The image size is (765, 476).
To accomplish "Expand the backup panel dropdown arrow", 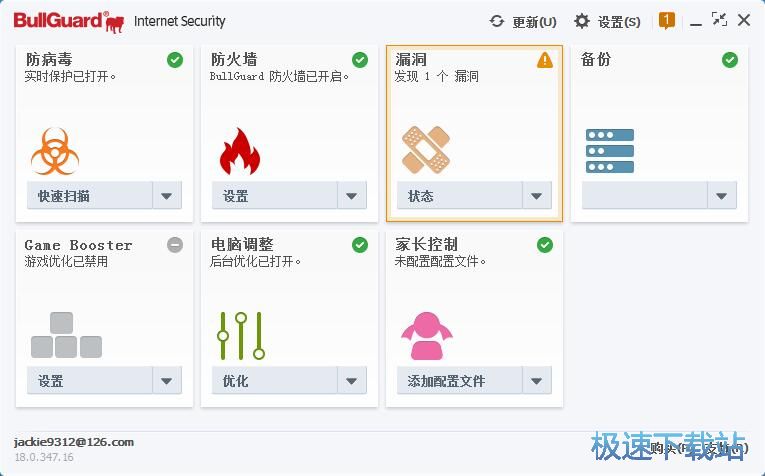I will pos(722,196).
